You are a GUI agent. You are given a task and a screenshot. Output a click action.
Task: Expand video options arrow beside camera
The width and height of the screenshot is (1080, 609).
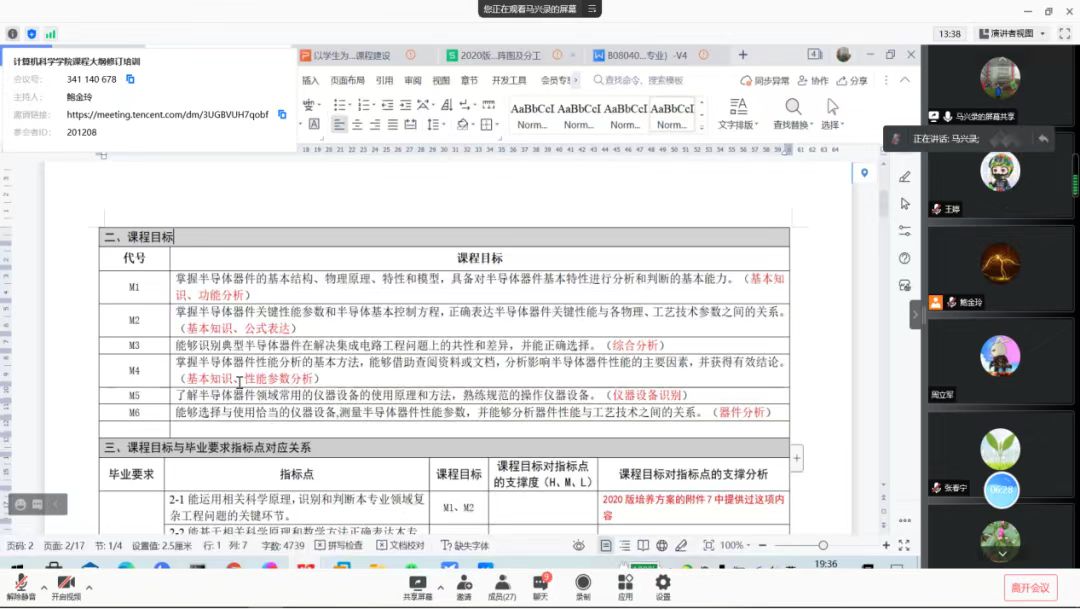tap(89, 588)
